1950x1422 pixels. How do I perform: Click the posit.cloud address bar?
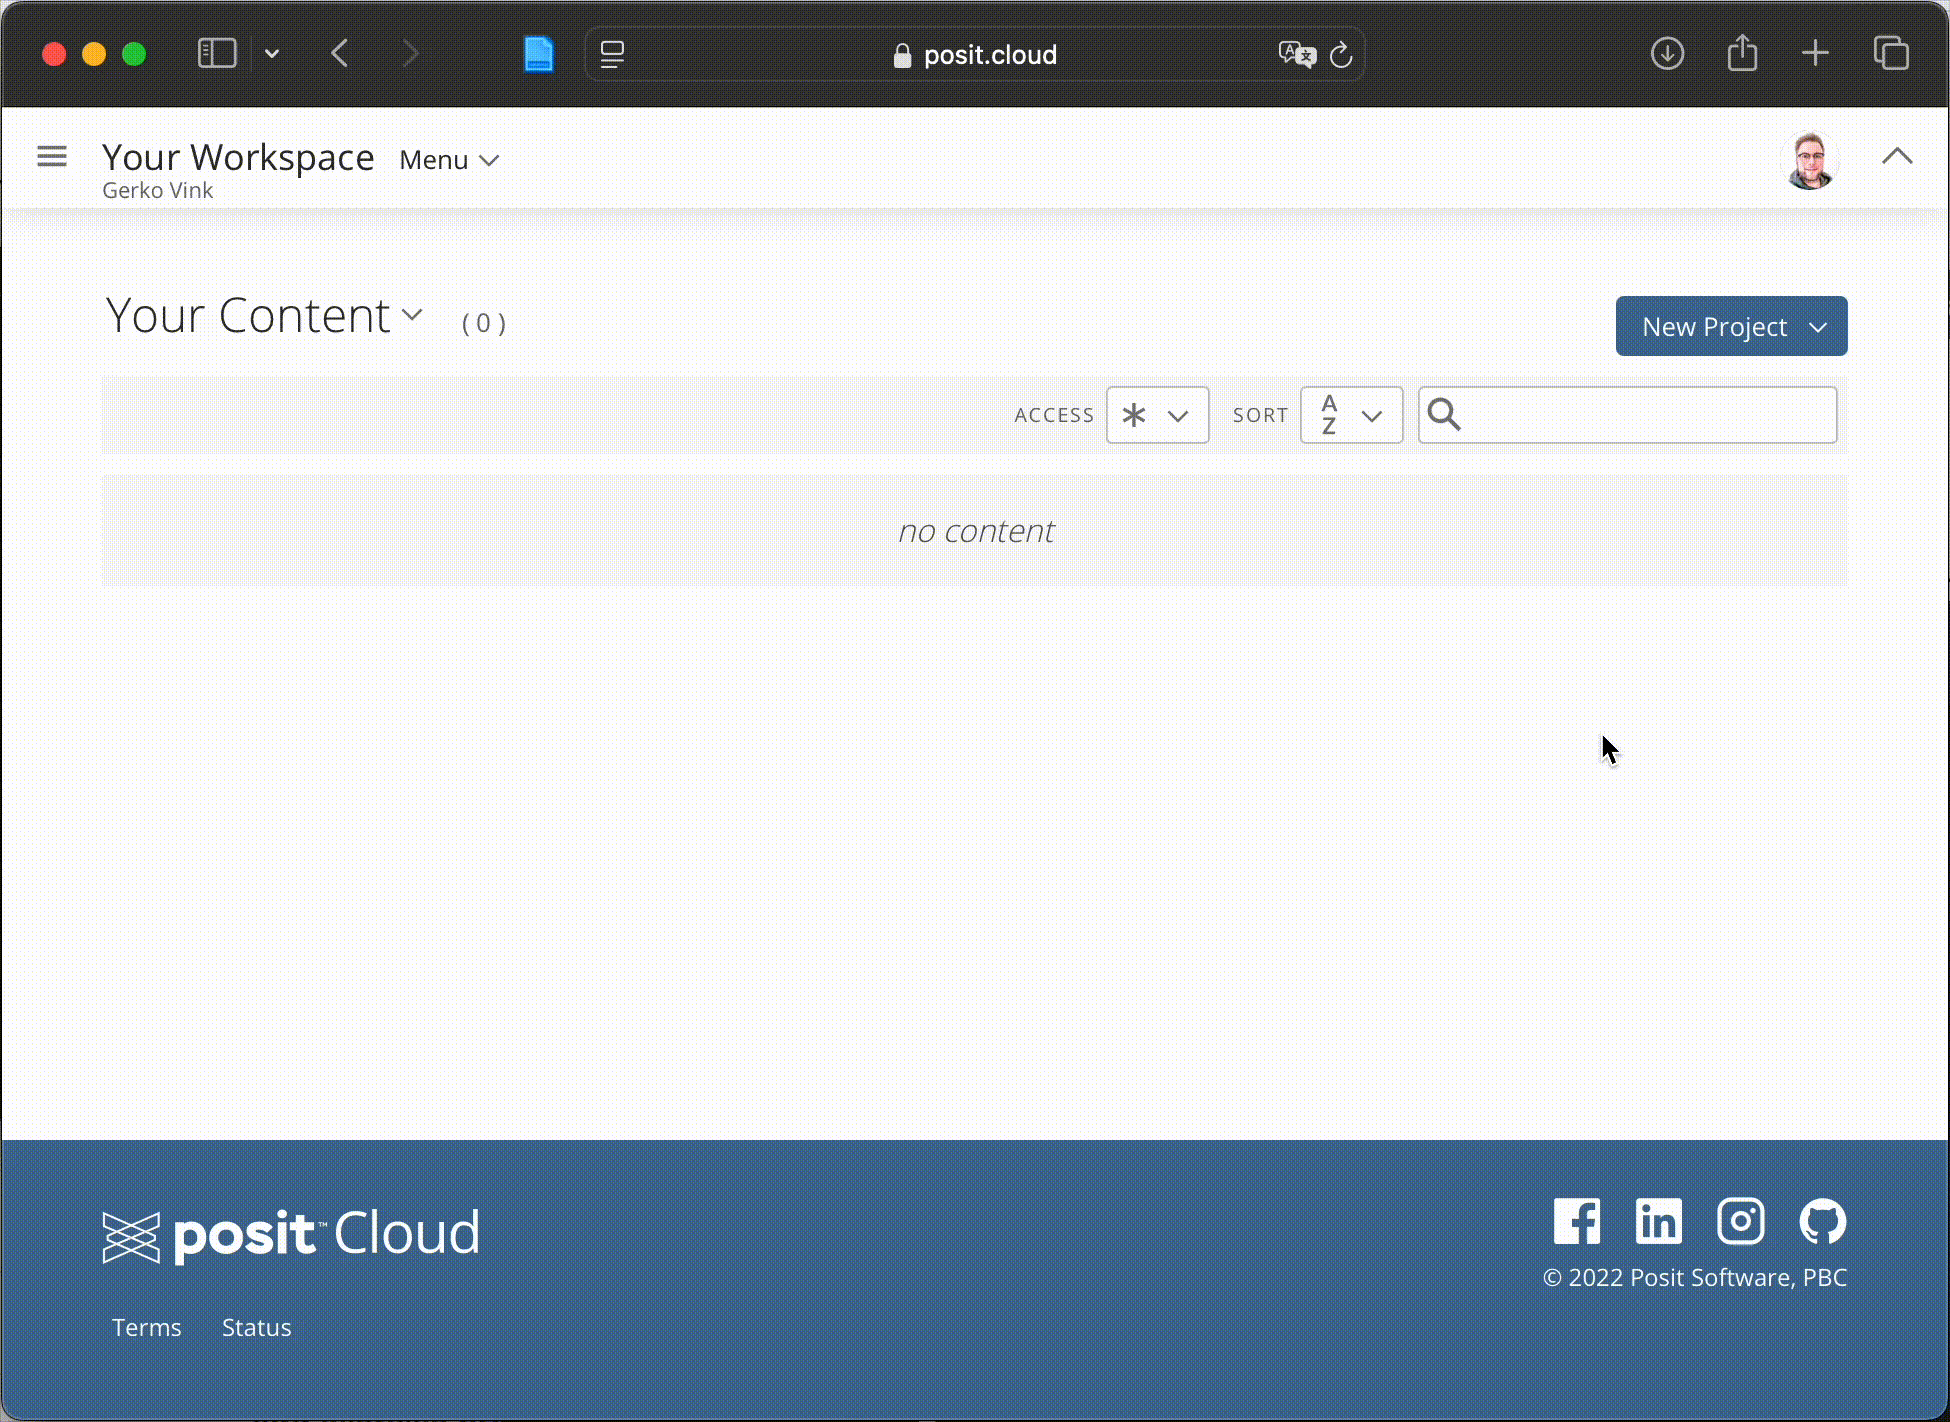tap(975, 55)
